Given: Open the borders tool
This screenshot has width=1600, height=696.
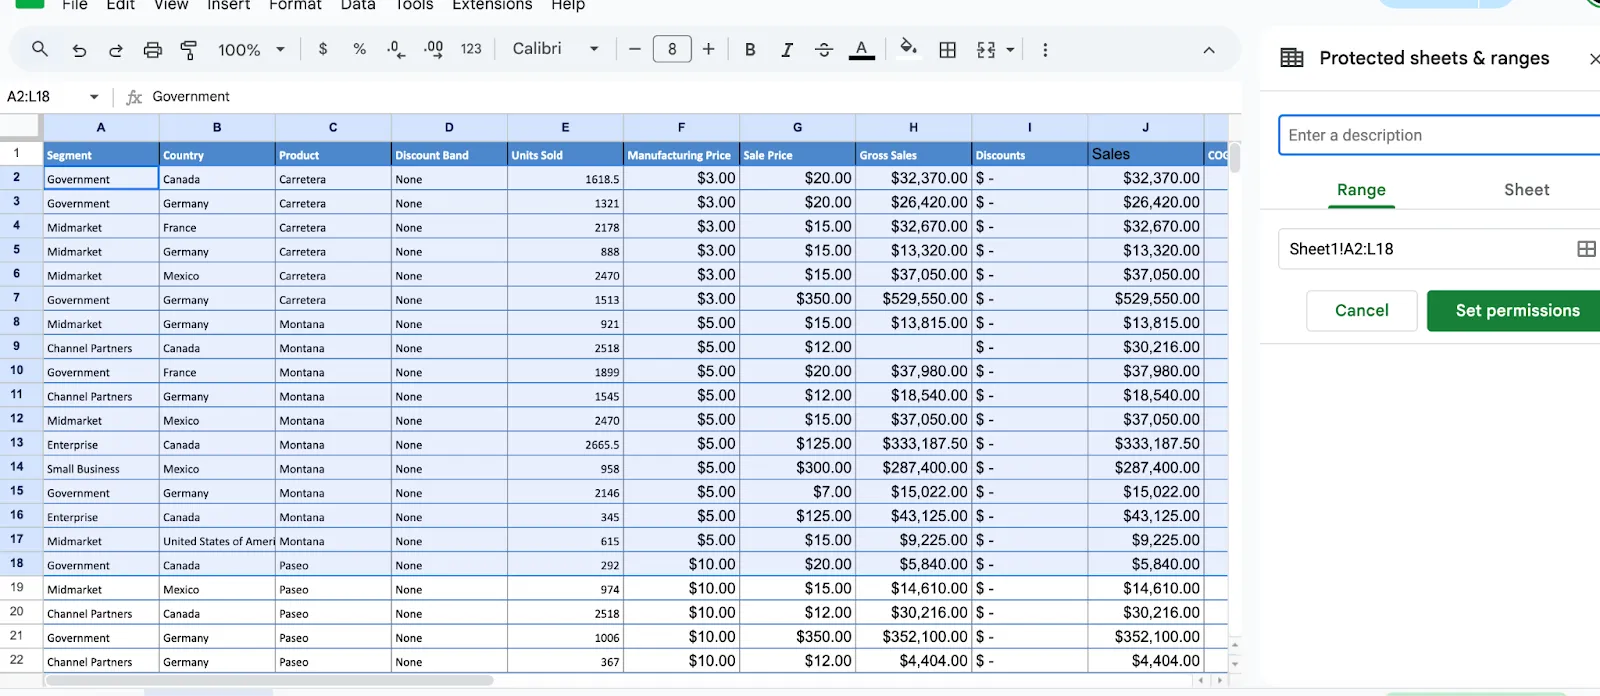Looking at the screenshot, I should coord(947,49).
